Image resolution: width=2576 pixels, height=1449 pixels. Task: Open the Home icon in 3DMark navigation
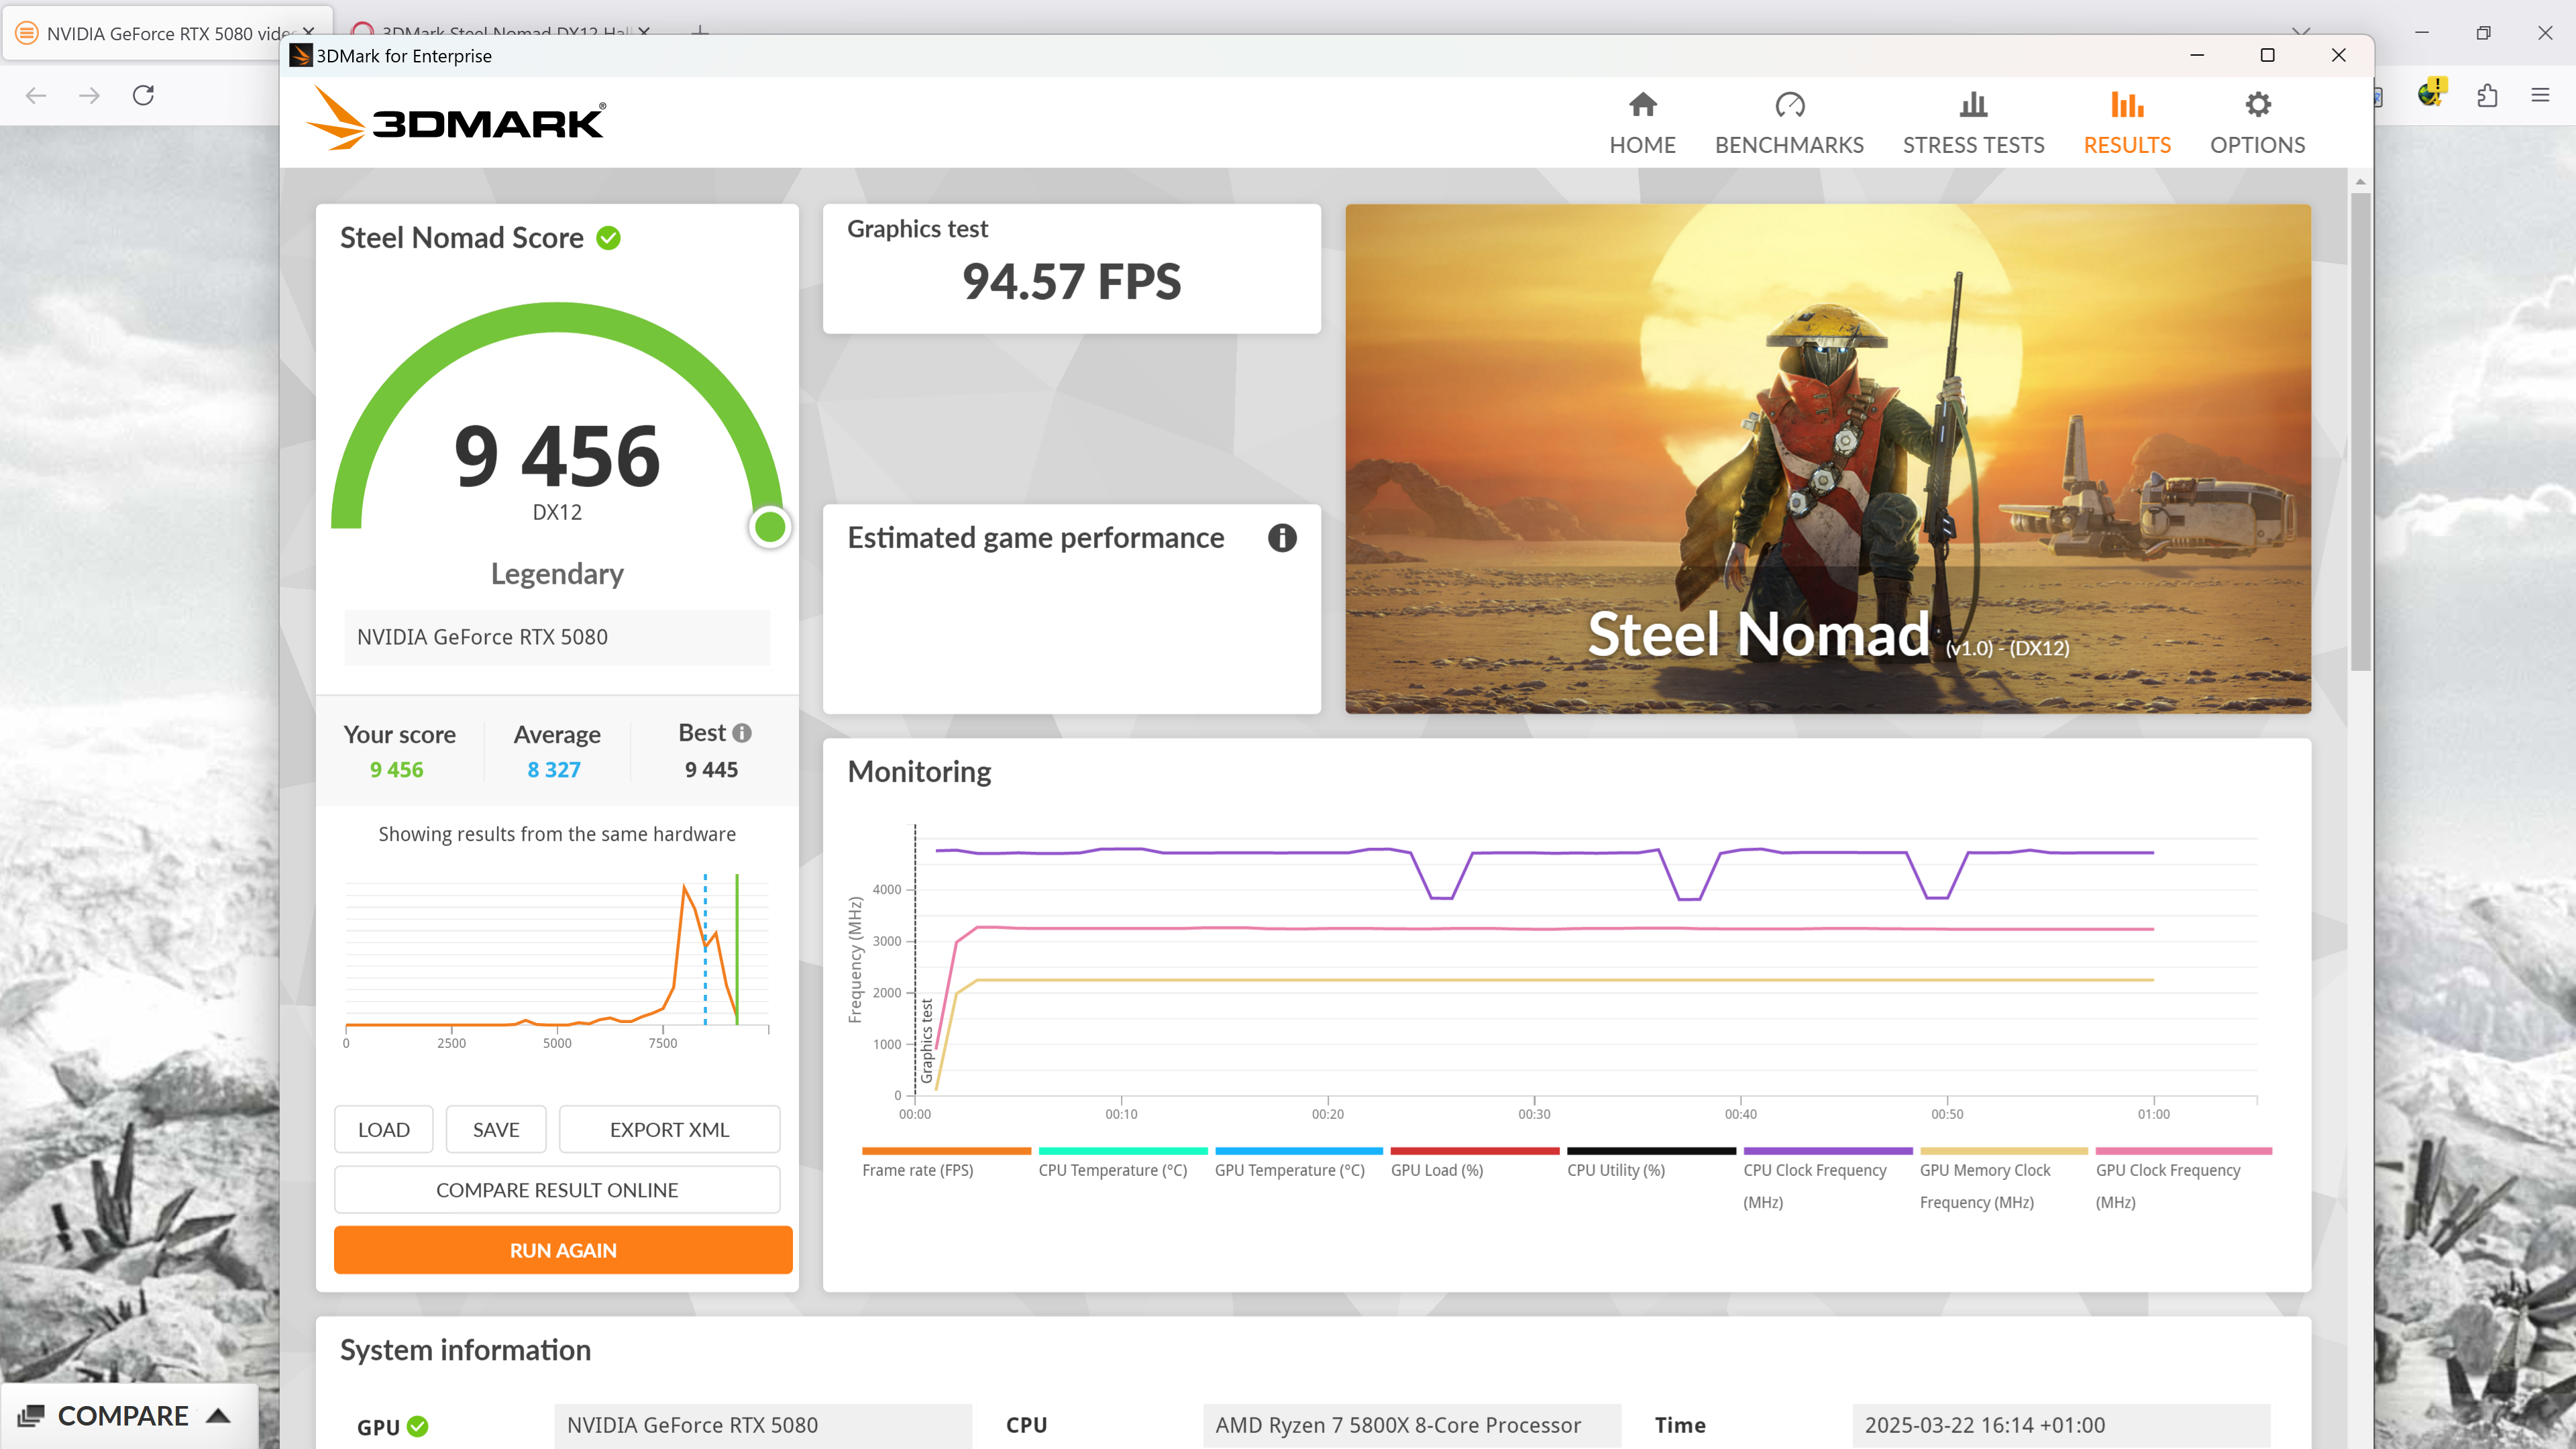point(1642,105)
